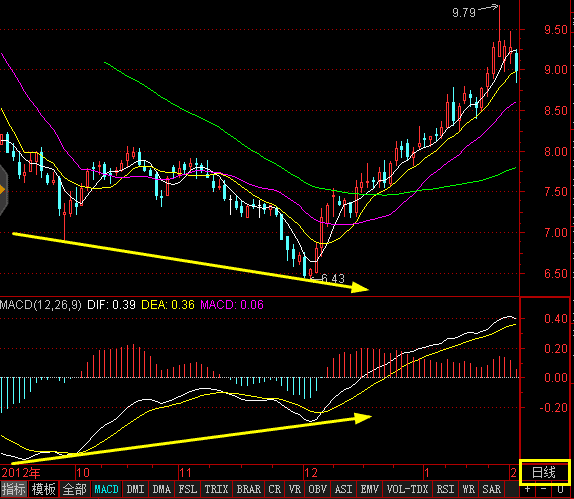Select the EMV indicator tab
Image resolution: width=574 pixels, height=499 pixels.
coord(370,489)
